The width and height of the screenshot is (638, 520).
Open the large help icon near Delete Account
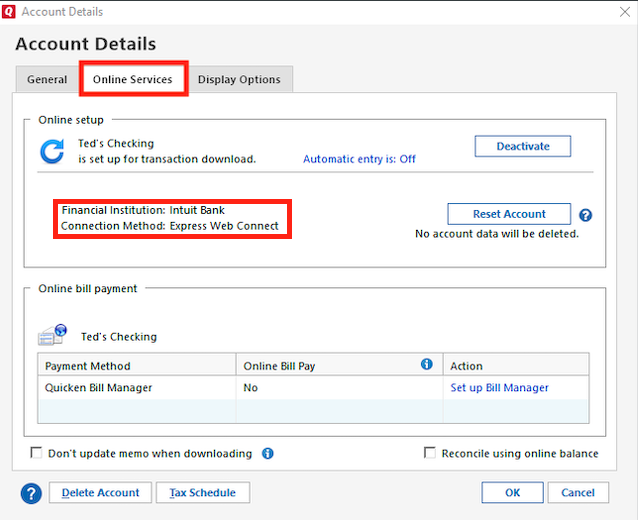[x=31, y=493]
